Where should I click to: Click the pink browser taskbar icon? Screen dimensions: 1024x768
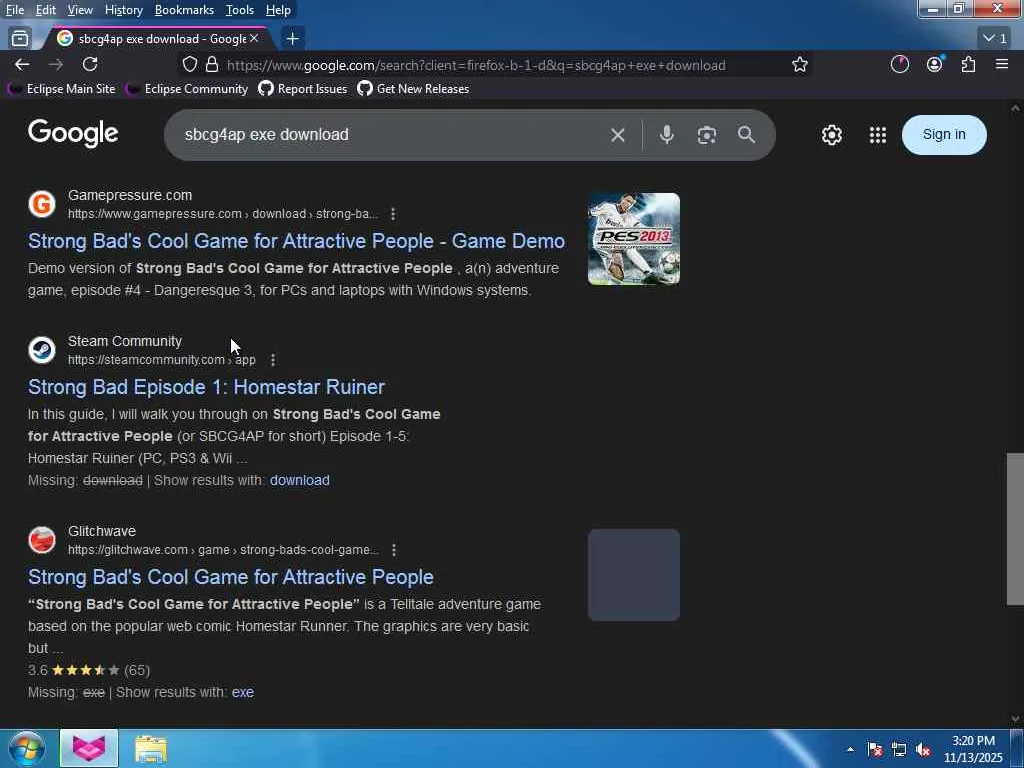coord(89,748)
